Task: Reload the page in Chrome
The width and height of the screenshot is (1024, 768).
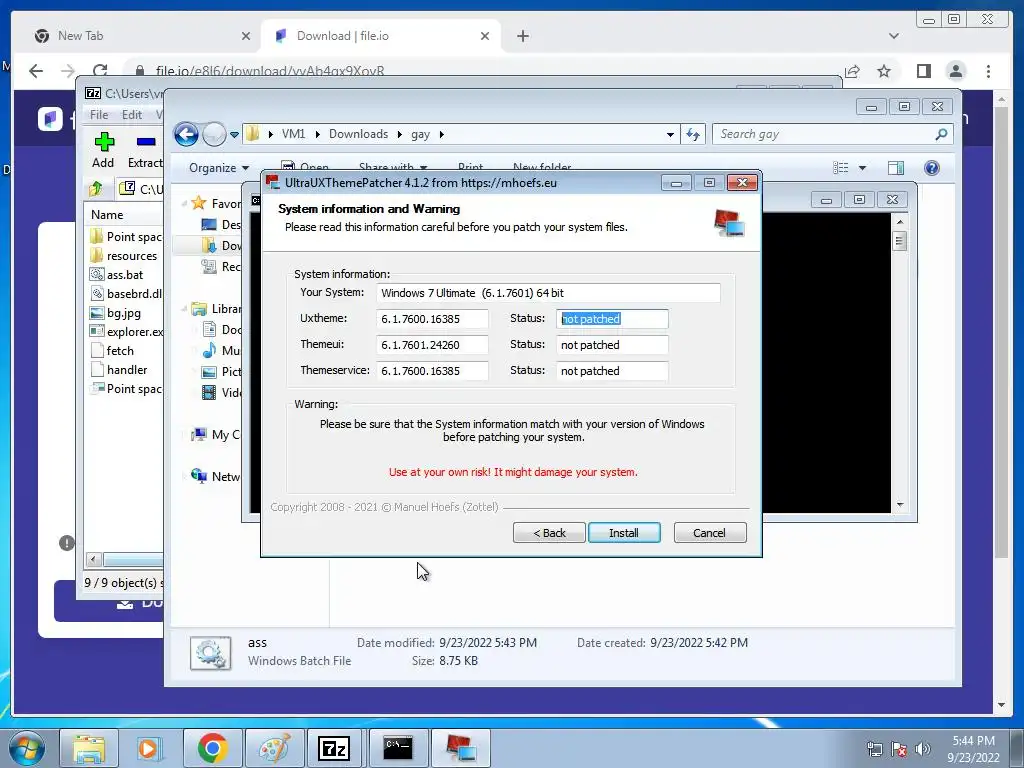Action: (100, 71)
